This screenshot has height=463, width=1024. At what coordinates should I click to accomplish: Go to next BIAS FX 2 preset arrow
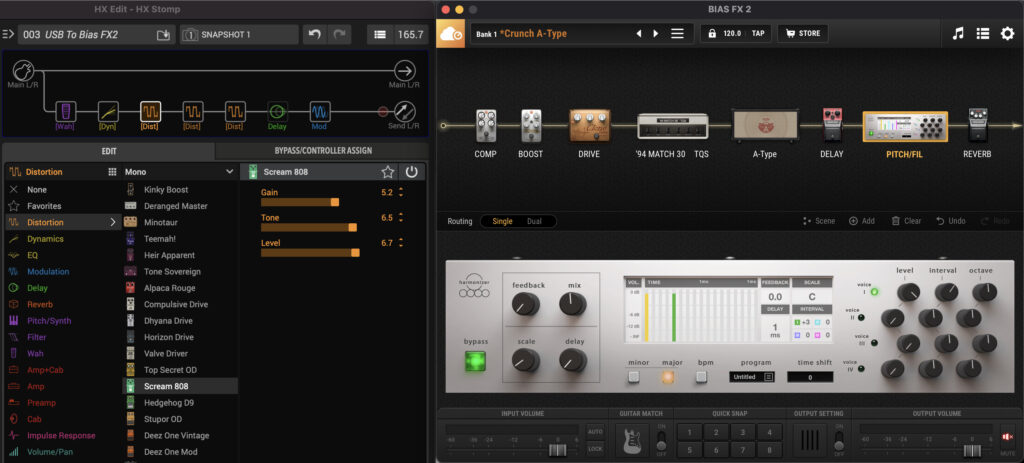tap(656, 34)
